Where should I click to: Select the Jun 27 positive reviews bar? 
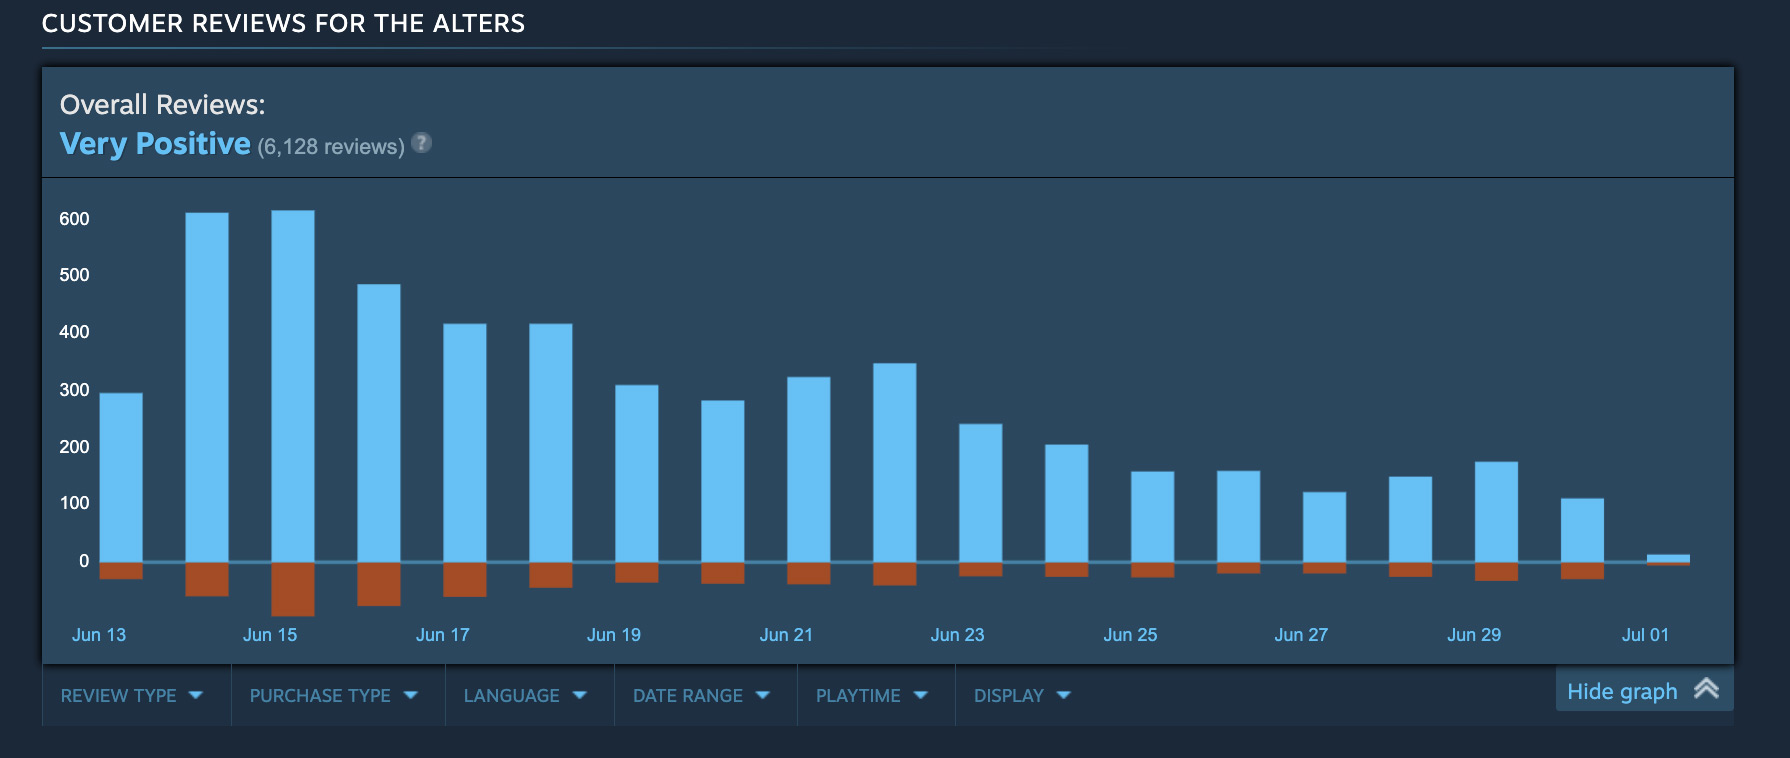point(1325,527)
